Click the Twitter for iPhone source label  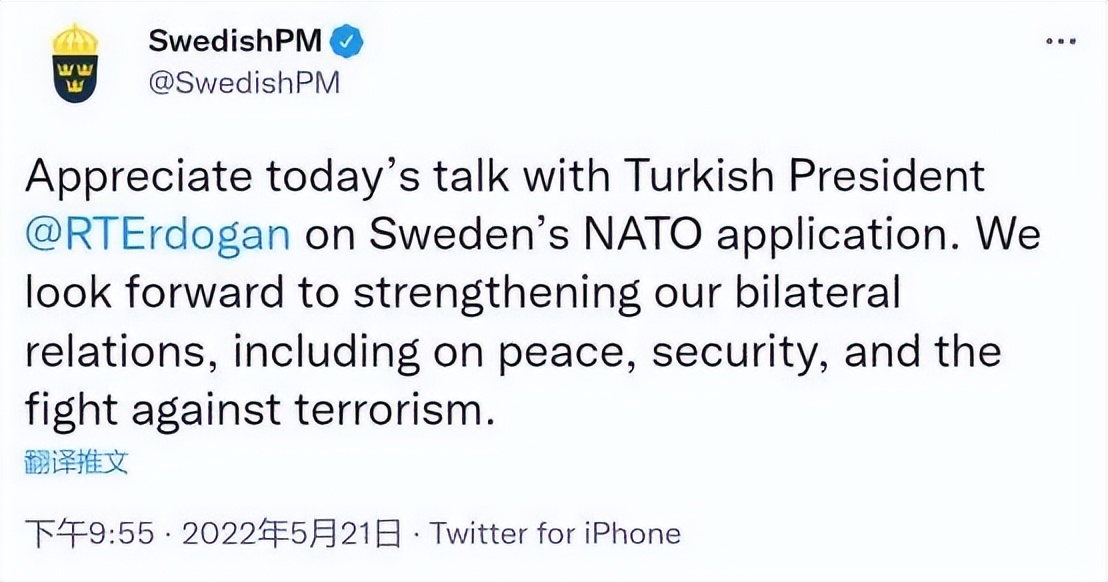(555, 533)
